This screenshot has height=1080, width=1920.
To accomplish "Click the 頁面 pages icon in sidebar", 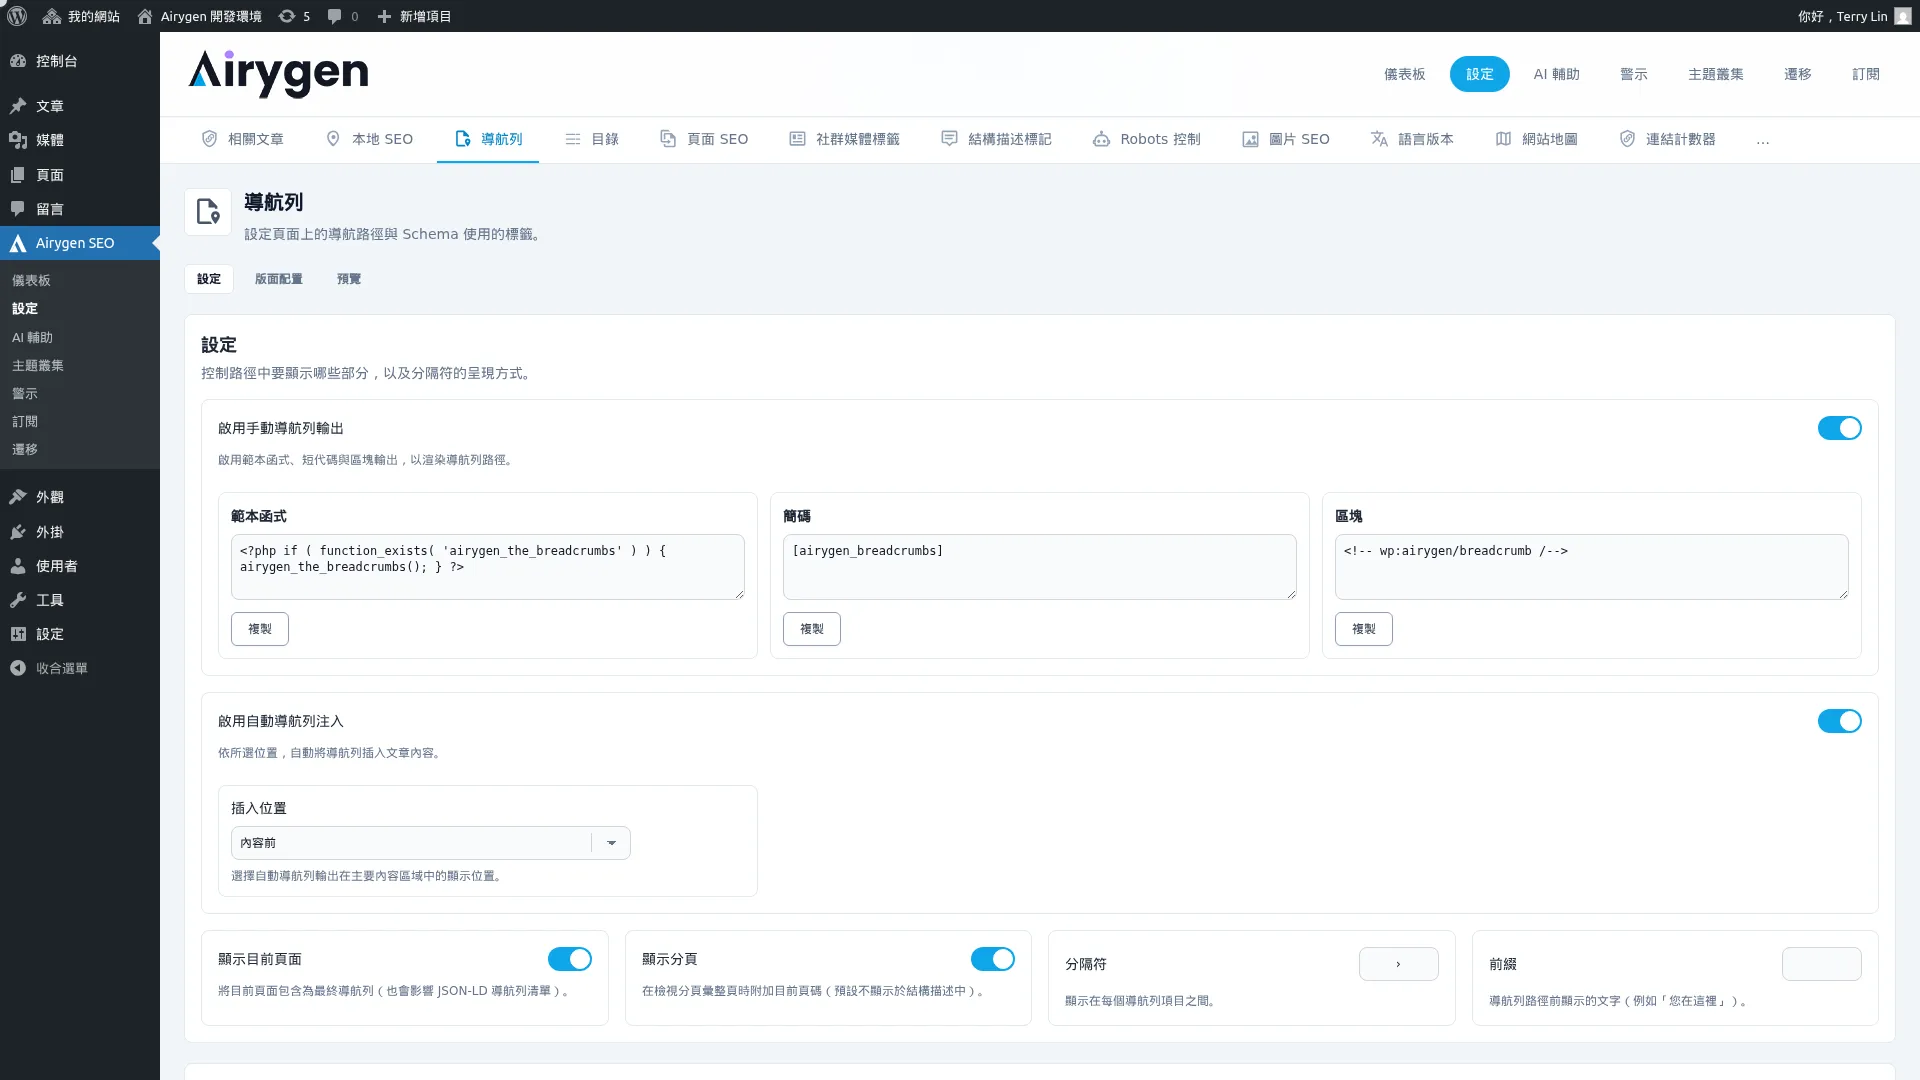I will (x=18, y=175).
